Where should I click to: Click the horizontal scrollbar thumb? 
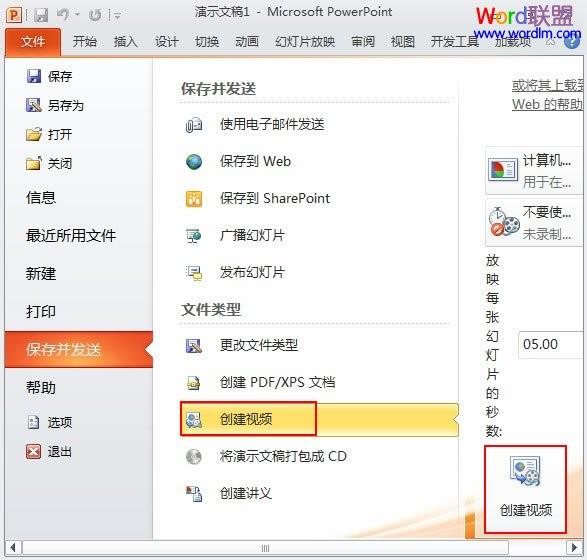265,548
